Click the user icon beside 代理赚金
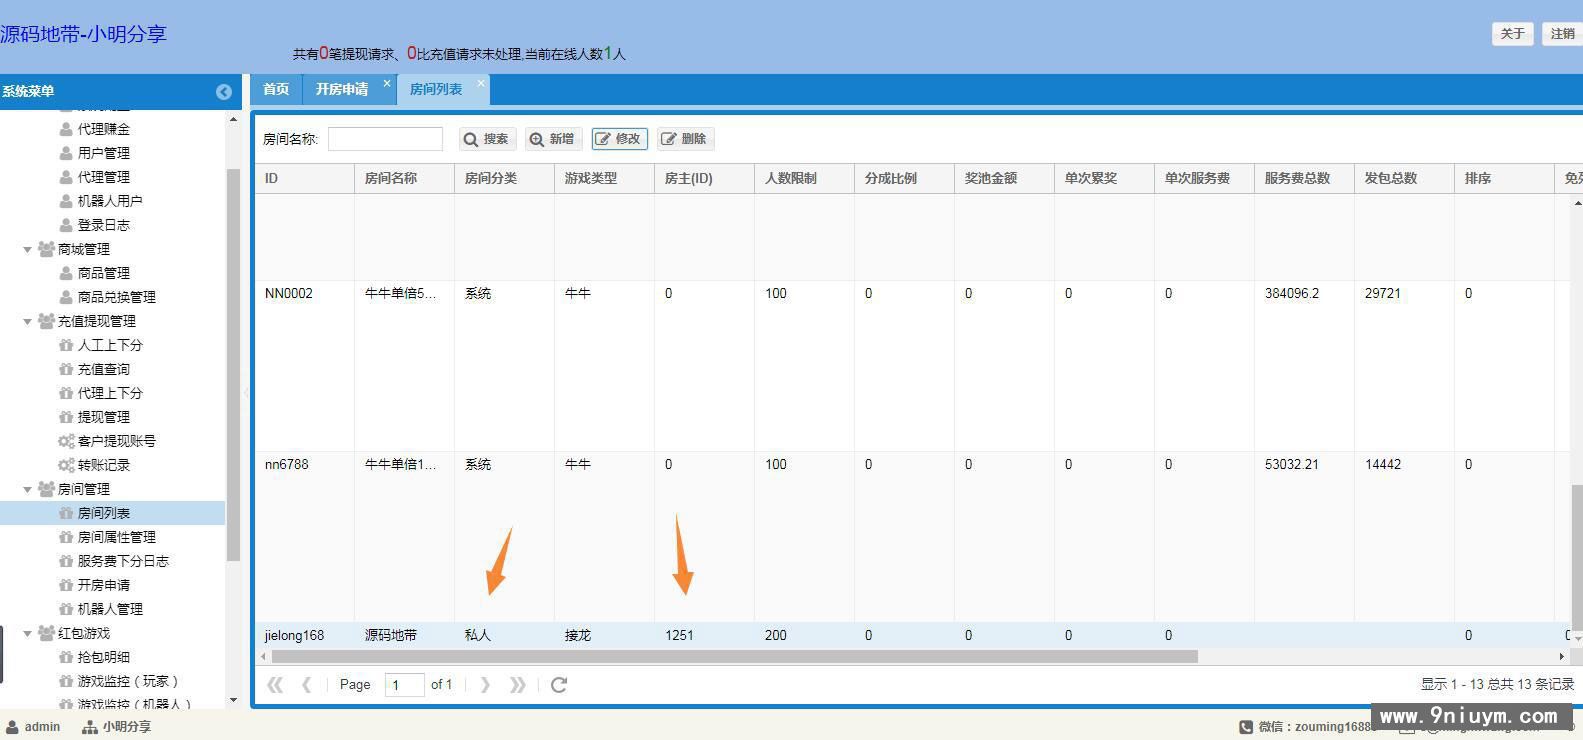The image size is (1583, 740). point(66,129)
